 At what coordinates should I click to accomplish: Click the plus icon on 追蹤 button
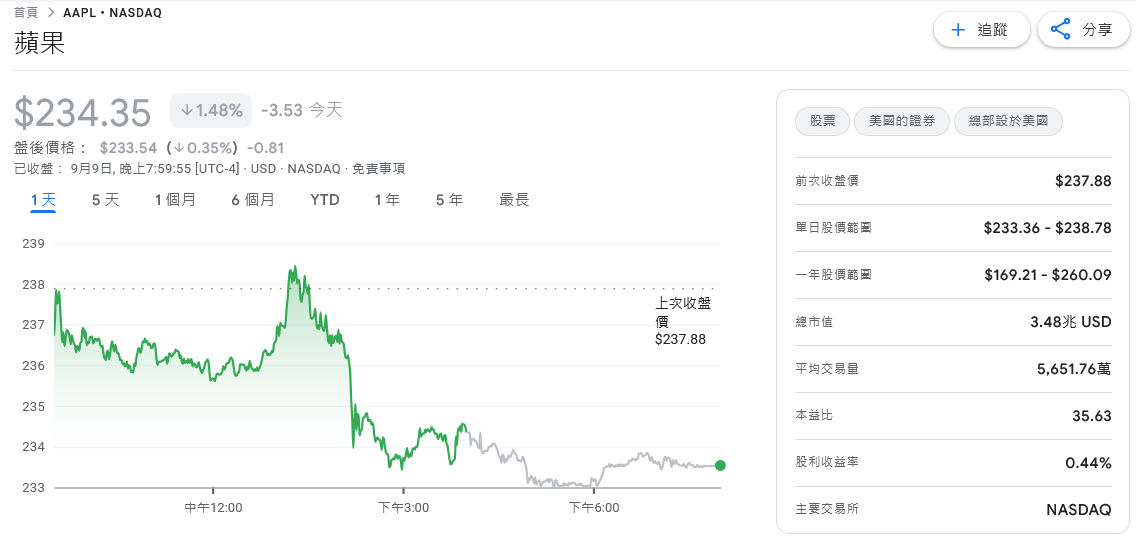click(x=958, y=30)
